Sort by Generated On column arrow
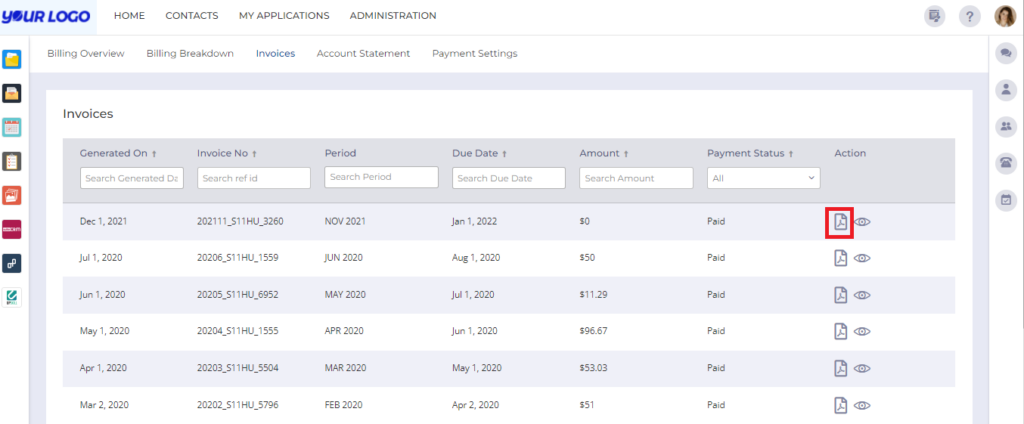1024x424 pixels. 154,154
